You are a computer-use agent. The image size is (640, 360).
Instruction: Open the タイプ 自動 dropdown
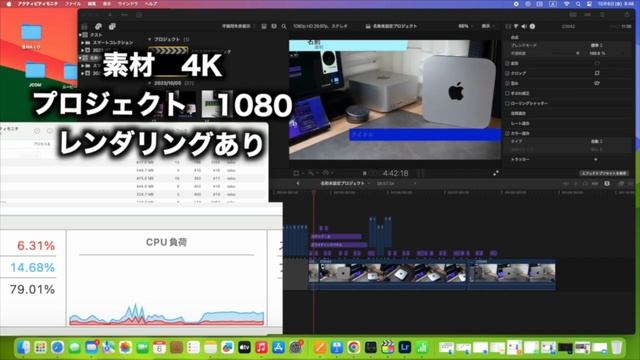tap(597, 141)
